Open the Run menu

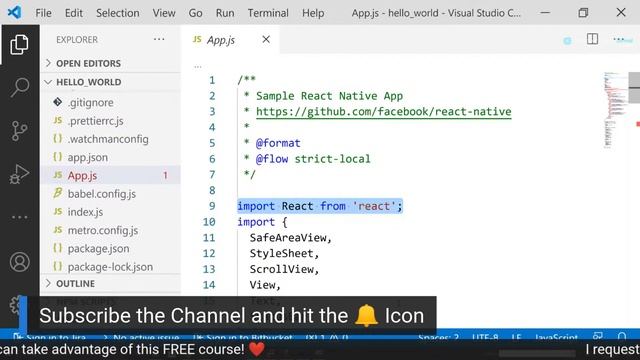coord(225,13)
